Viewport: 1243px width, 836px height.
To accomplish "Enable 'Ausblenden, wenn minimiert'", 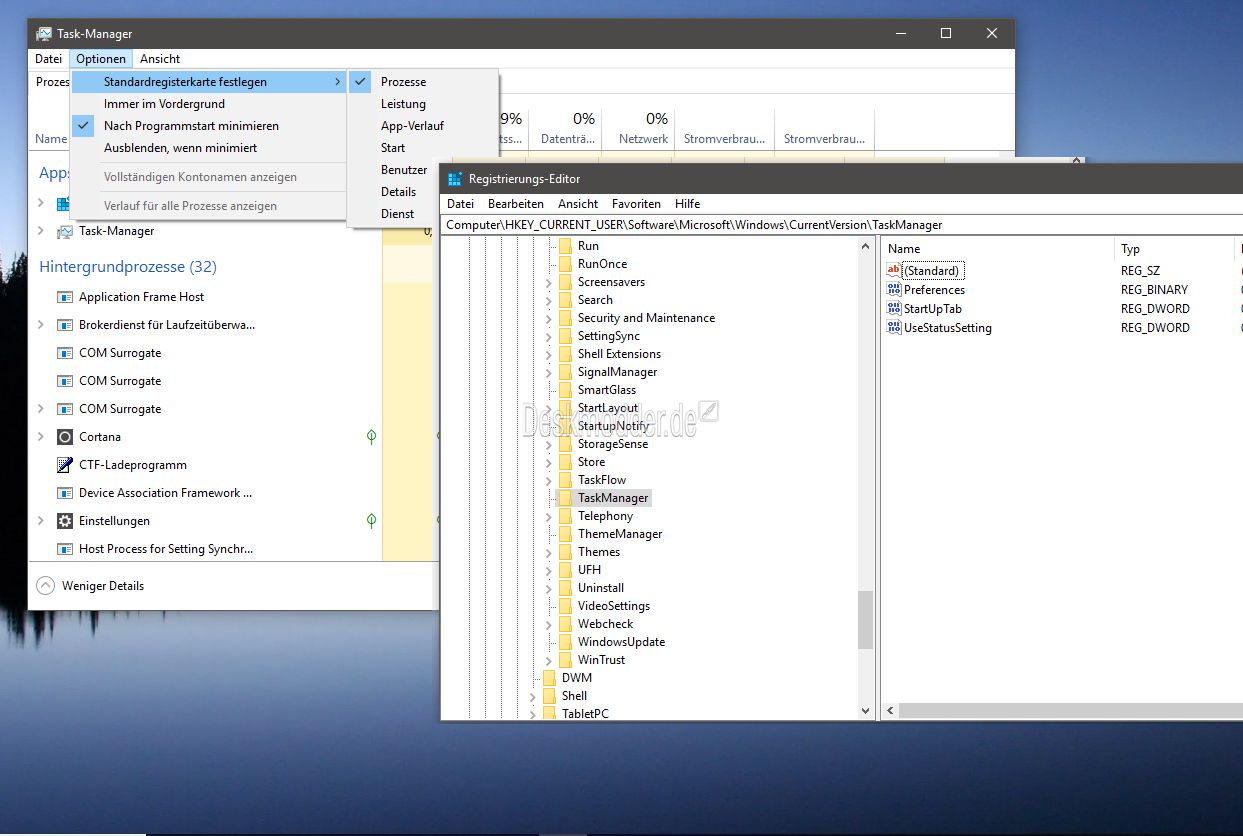I will [x=208, y=148].
